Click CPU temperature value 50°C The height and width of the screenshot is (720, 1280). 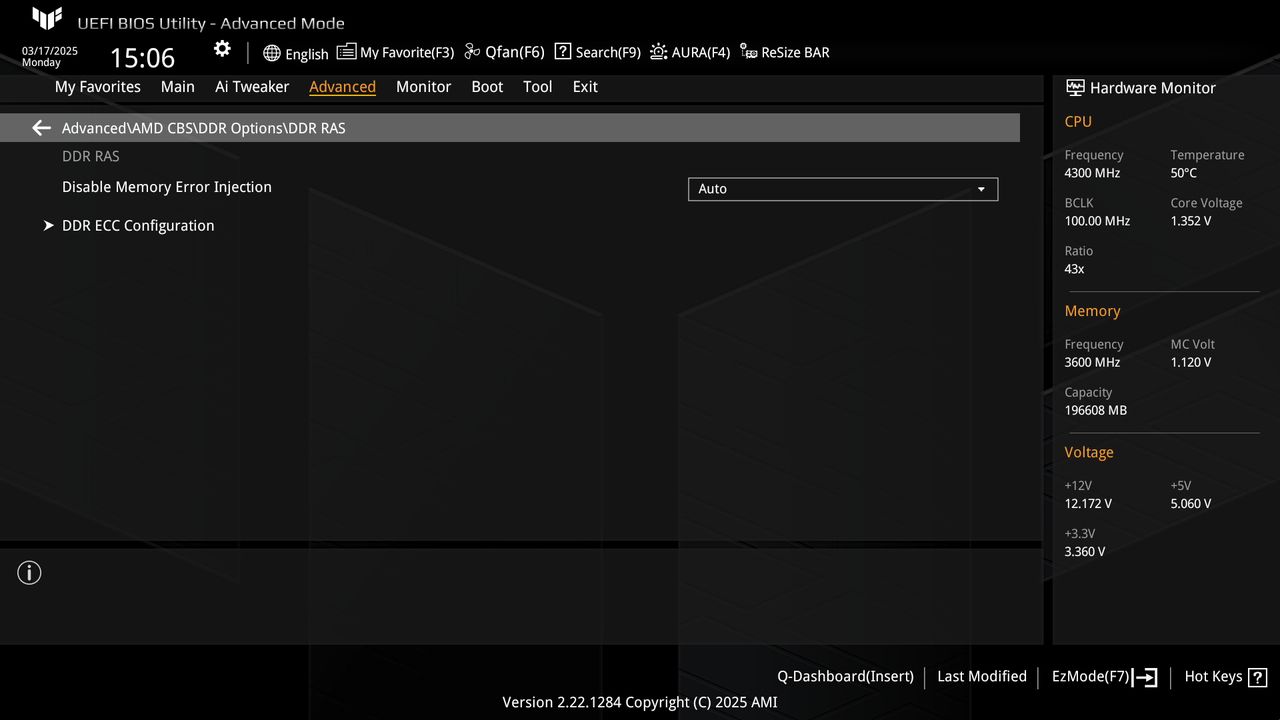tap(1184, 173)
